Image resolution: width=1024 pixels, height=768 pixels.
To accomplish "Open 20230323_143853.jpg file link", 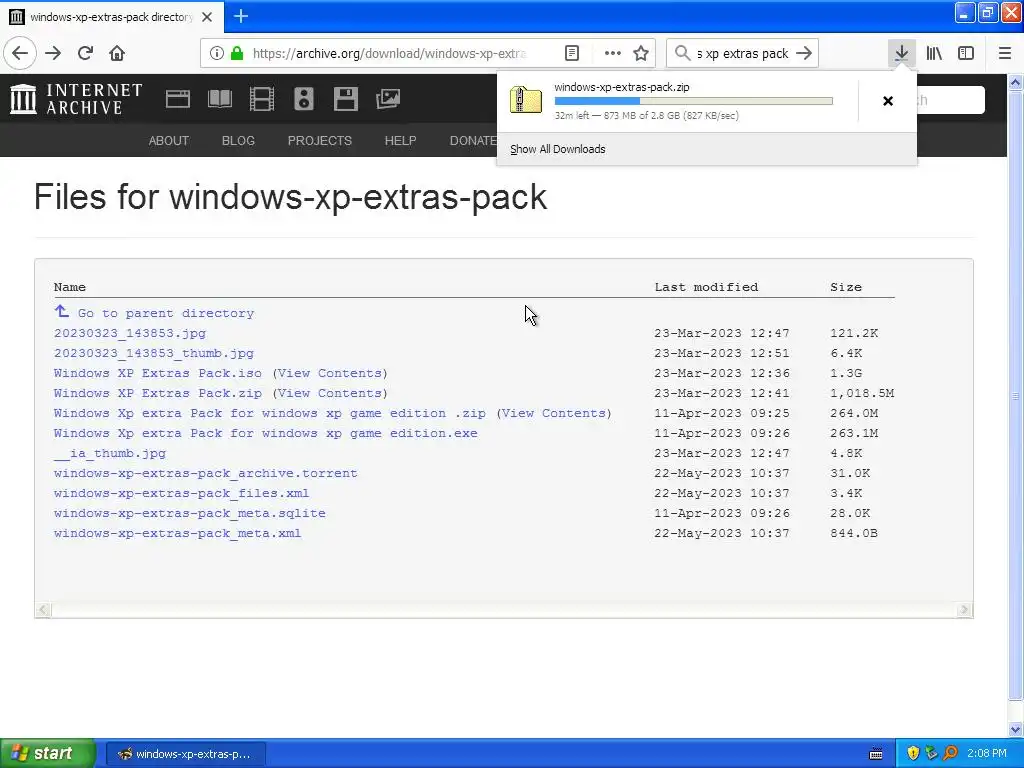I will point(130,333).
